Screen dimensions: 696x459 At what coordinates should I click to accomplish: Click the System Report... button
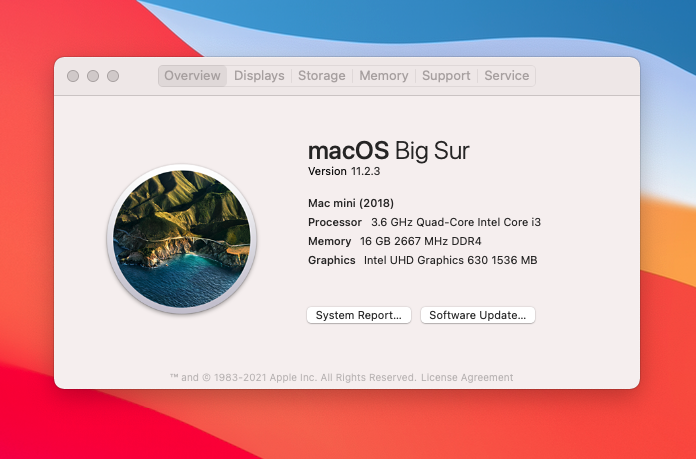point(359,315)
